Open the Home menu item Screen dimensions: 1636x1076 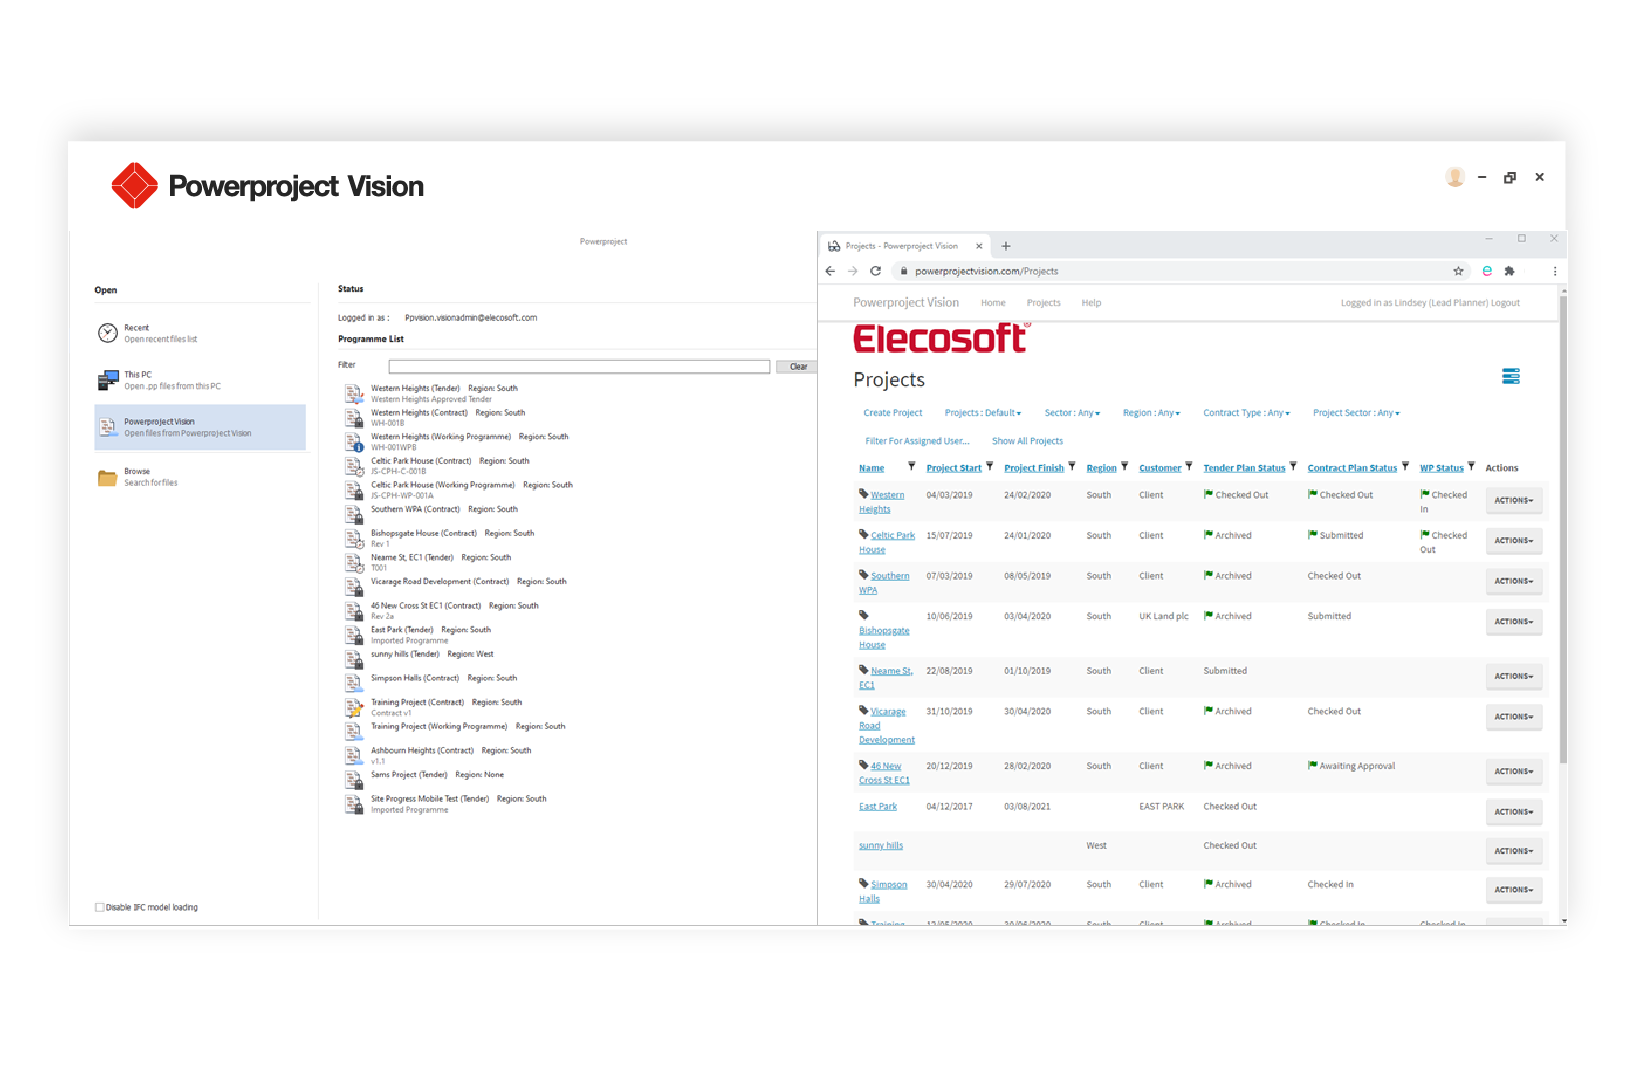coord(993,303)
